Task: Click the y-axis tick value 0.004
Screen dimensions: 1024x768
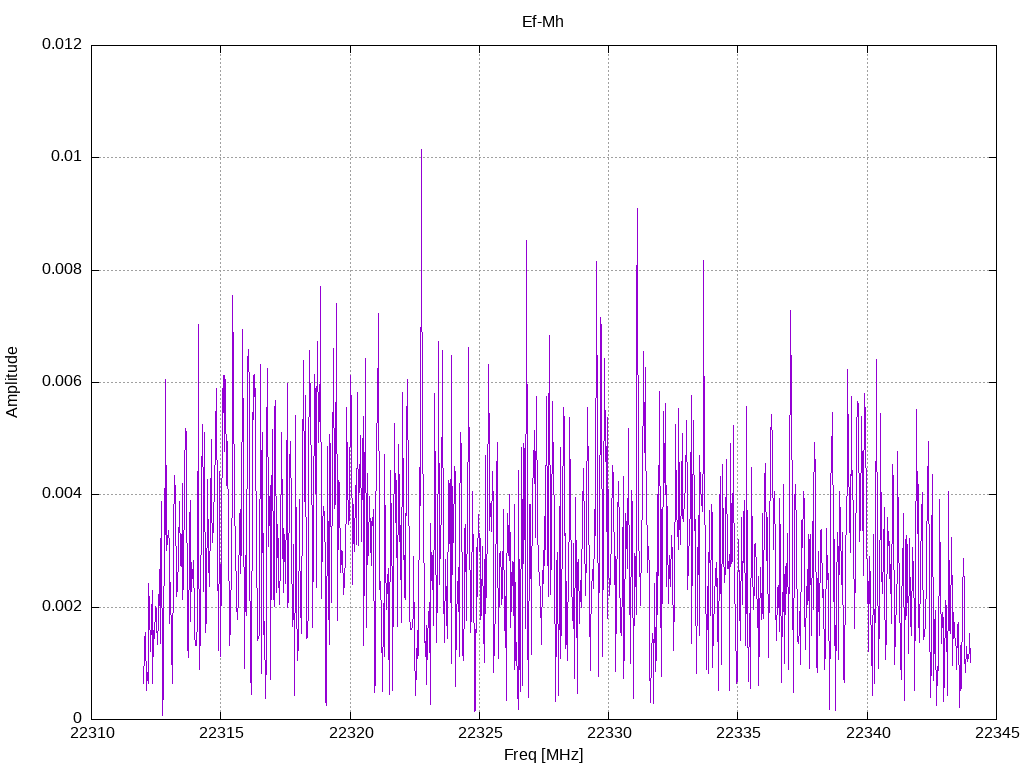Action: [62, 494]
